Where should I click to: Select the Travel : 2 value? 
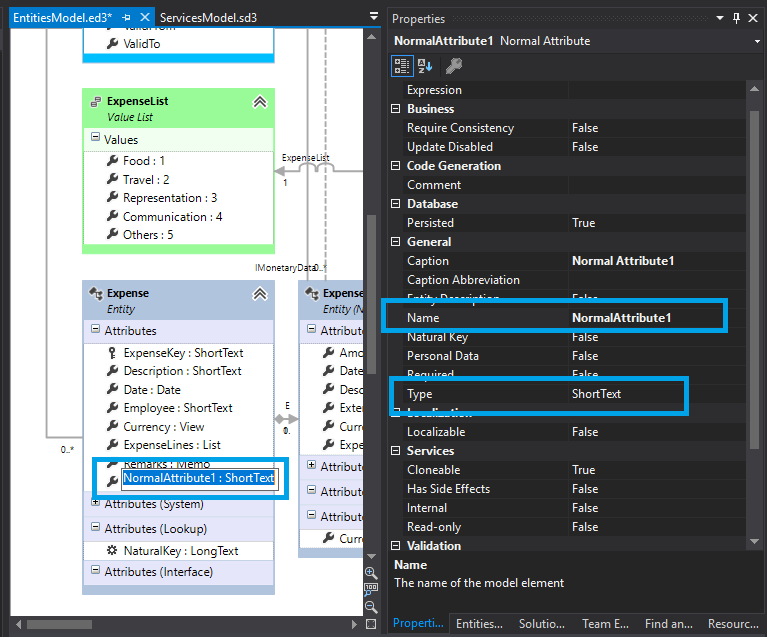[146, 180]
